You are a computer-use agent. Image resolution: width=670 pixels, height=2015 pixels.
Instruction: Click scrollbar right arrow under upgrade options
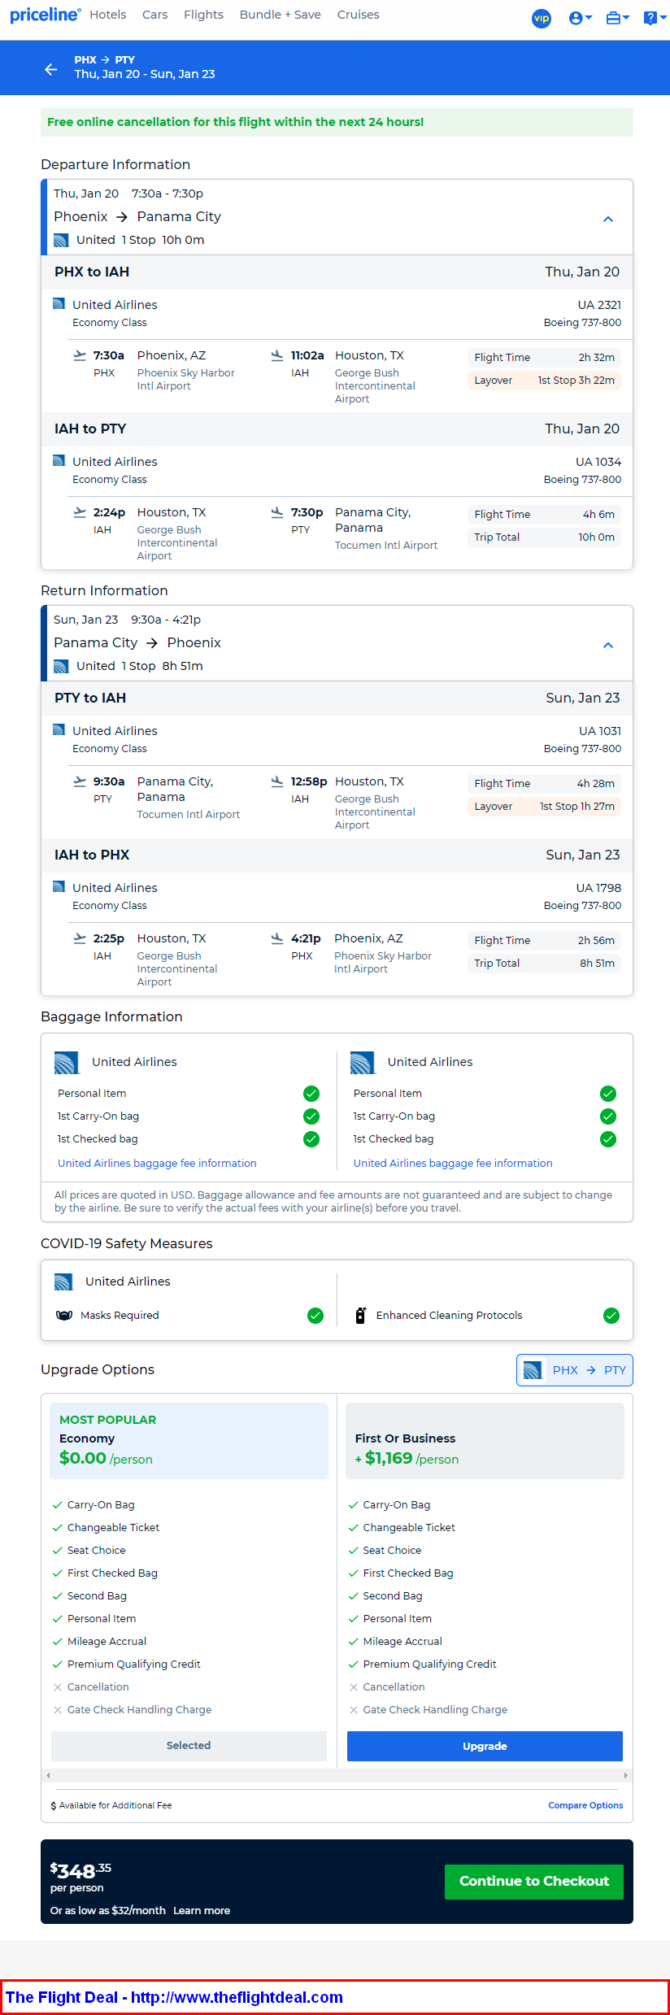click(x=626, y=1775)
